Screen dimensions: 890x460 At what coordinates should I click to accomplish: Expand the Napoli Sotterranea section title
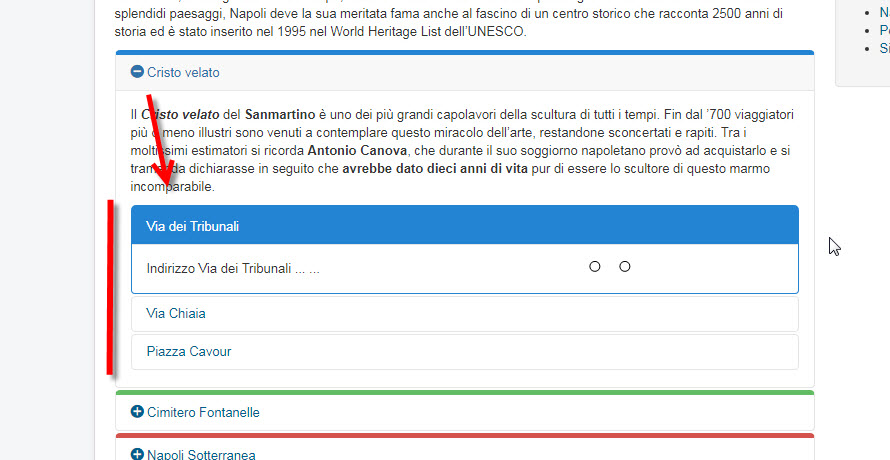click(x=201, y=455)
